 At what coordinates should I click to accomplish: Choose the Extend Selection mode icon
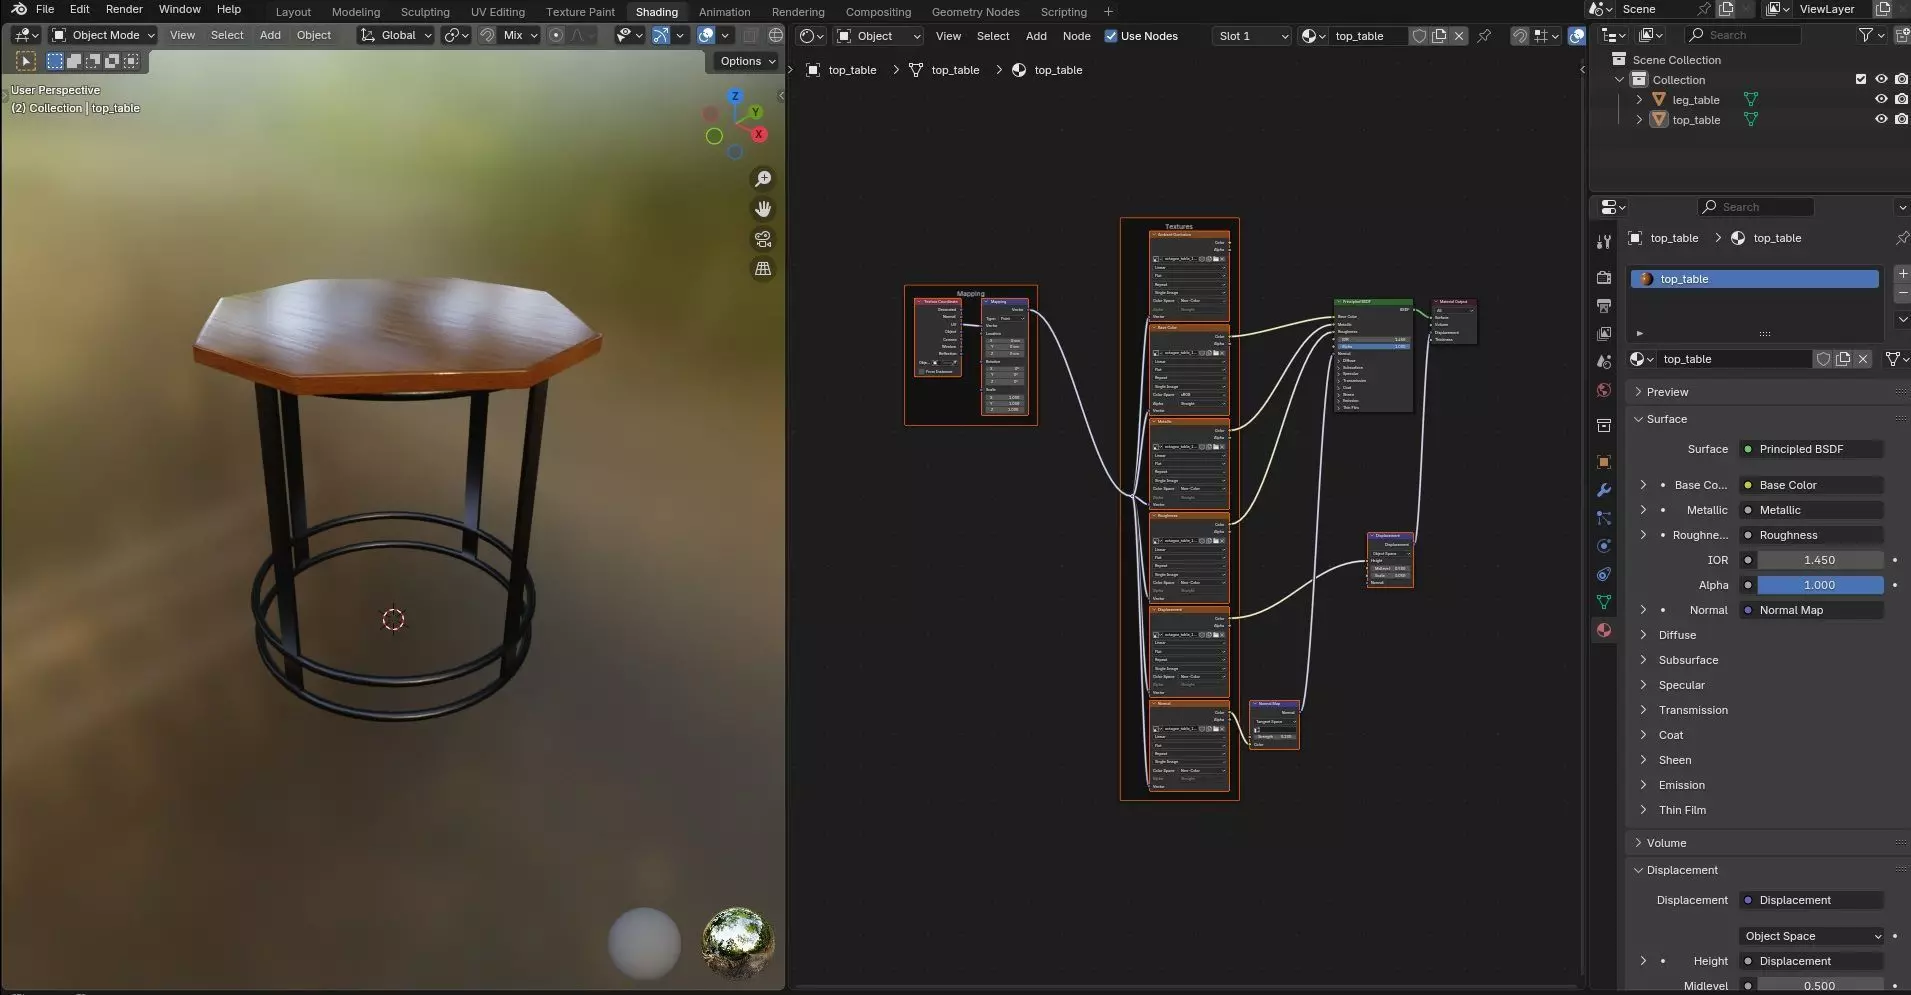[x=74, y=61]
